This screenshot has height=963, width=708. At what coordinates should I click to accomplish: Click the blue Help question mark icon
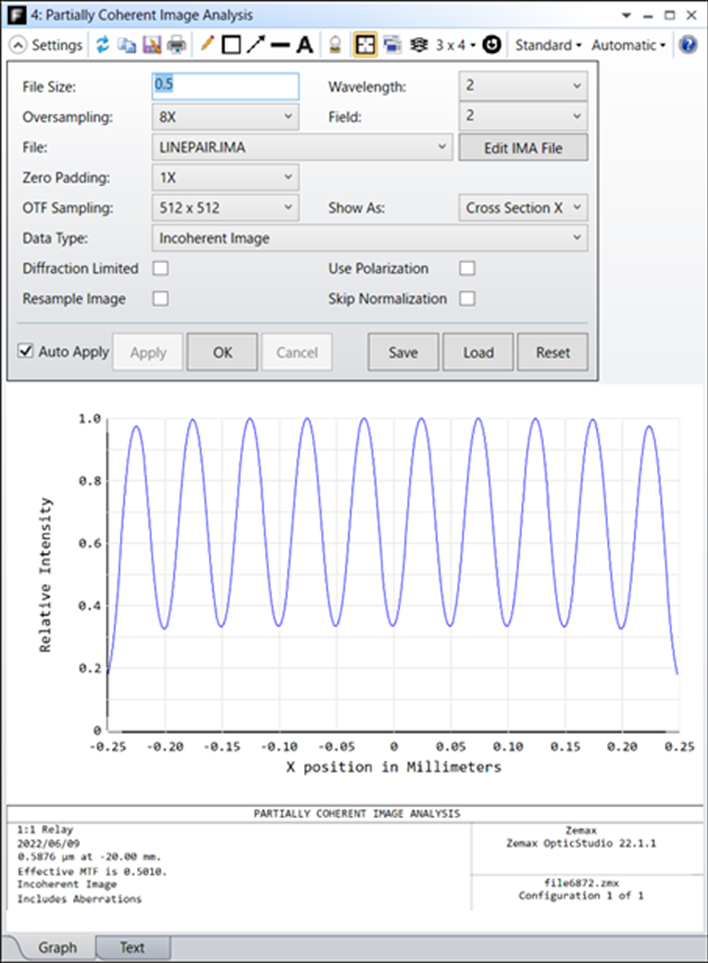[x=688, y=45]
